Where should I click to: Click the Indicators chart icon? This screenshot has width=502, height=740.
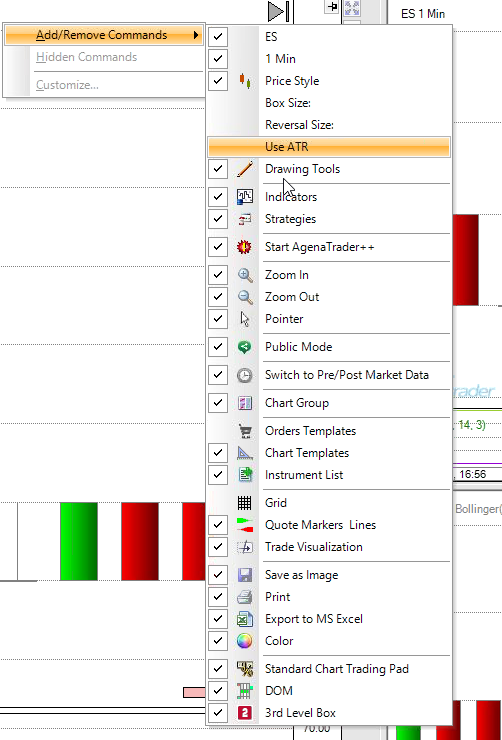tap(244, 197)
